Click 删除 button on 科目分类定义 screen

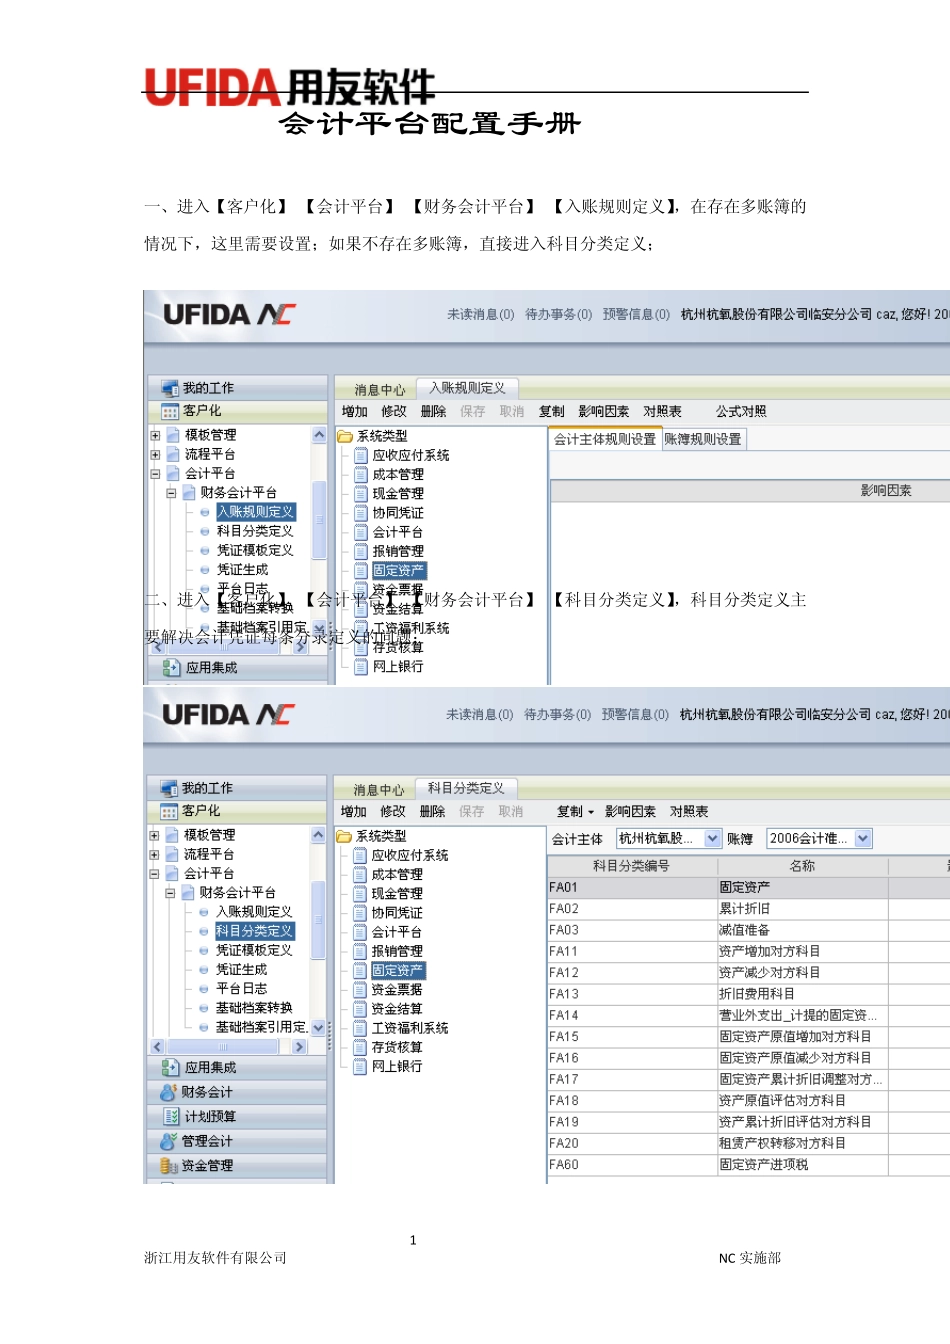click(x=432, y=812)
